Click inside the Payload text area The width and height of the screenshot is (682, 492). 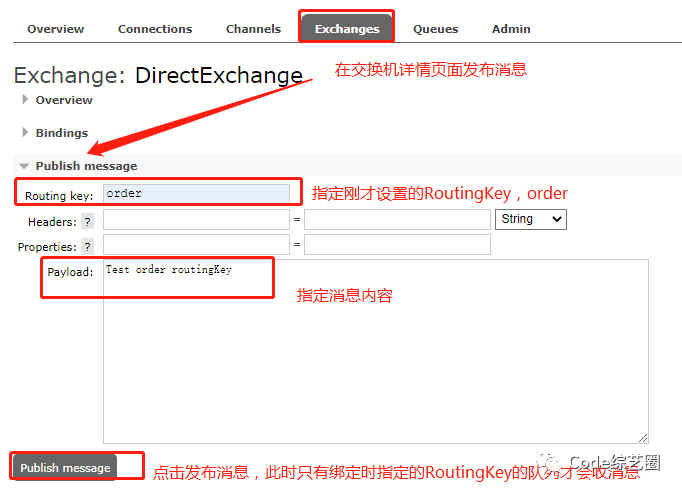click(x=376, y=351)
